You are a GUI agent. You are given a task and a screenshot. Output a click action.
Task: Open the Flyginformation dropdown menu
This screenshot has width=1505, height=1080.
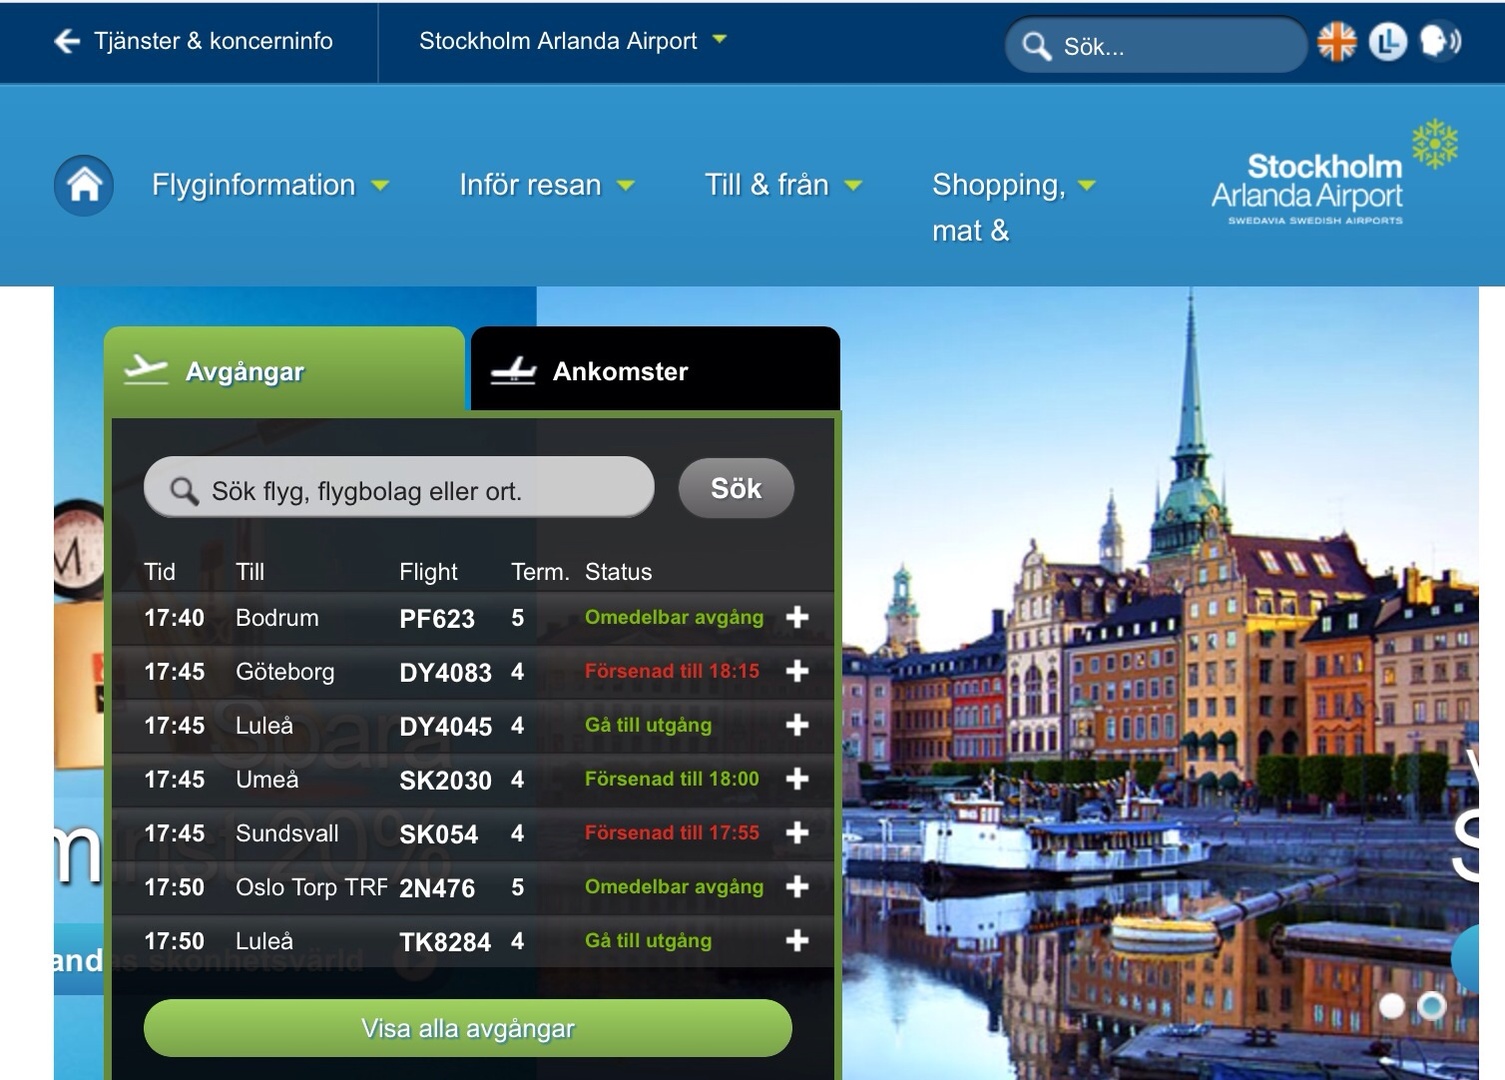pyautogui.click(x=270, y=185)
